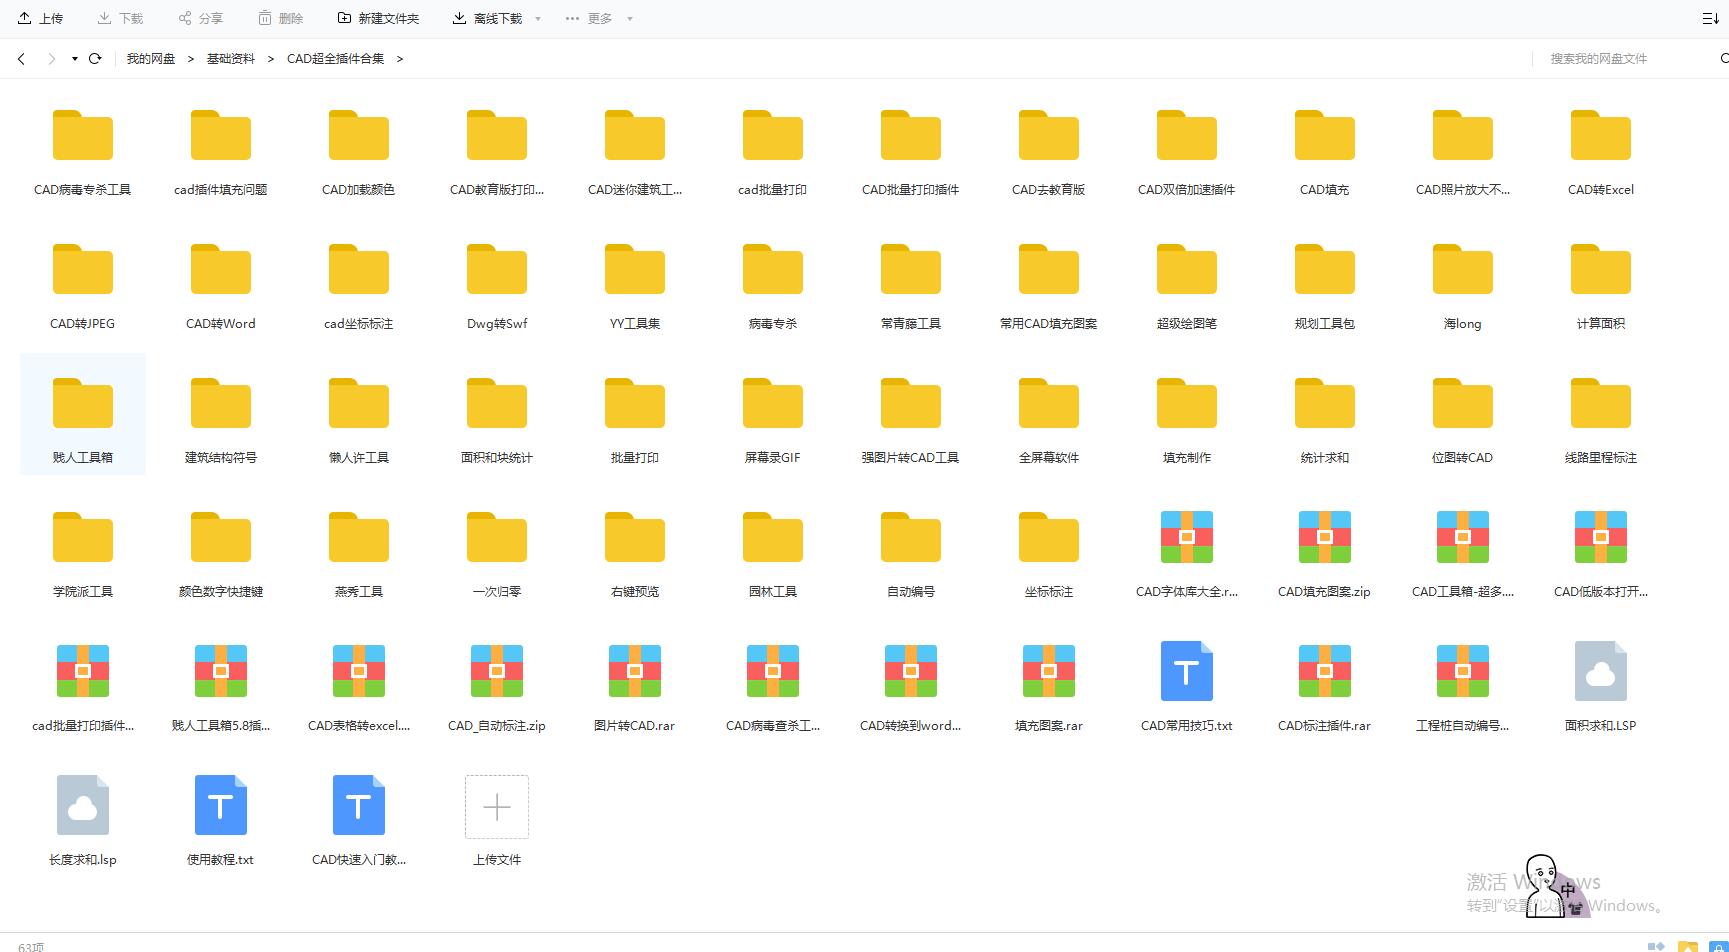Viewport: 1729px width, 952px height.
Task: Click the 懒人许工具 folder name
Action: 359,458
